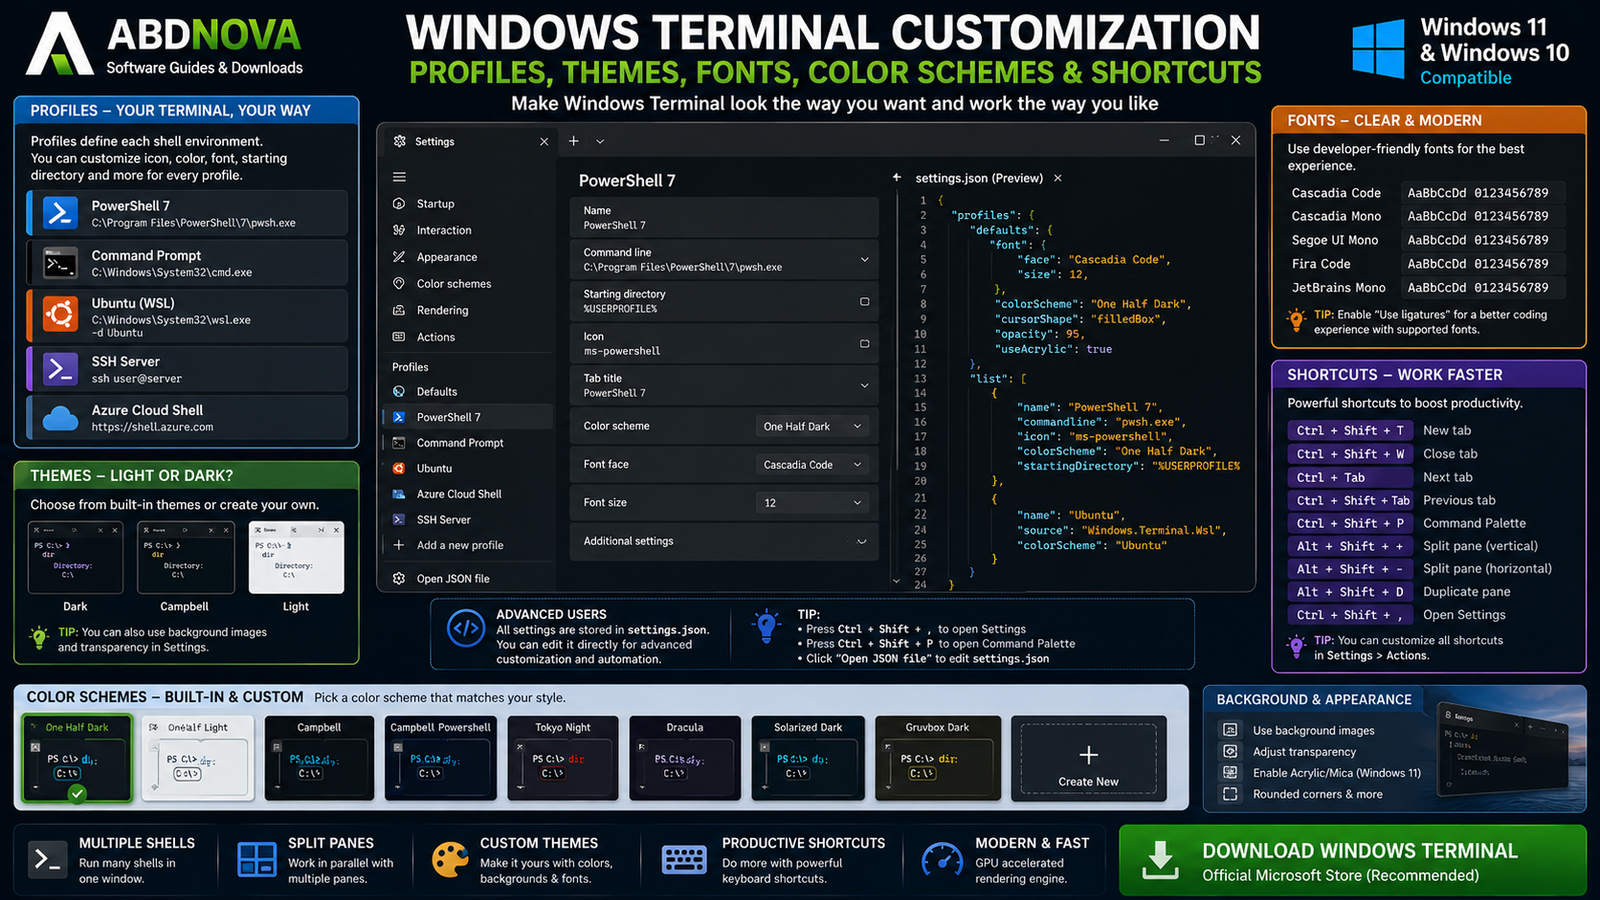Image resolution: width=1600 pixels, height=900 pixels.
Task: Select the Command Prompt profile in sidebar
Action: [x=468, y=443]
